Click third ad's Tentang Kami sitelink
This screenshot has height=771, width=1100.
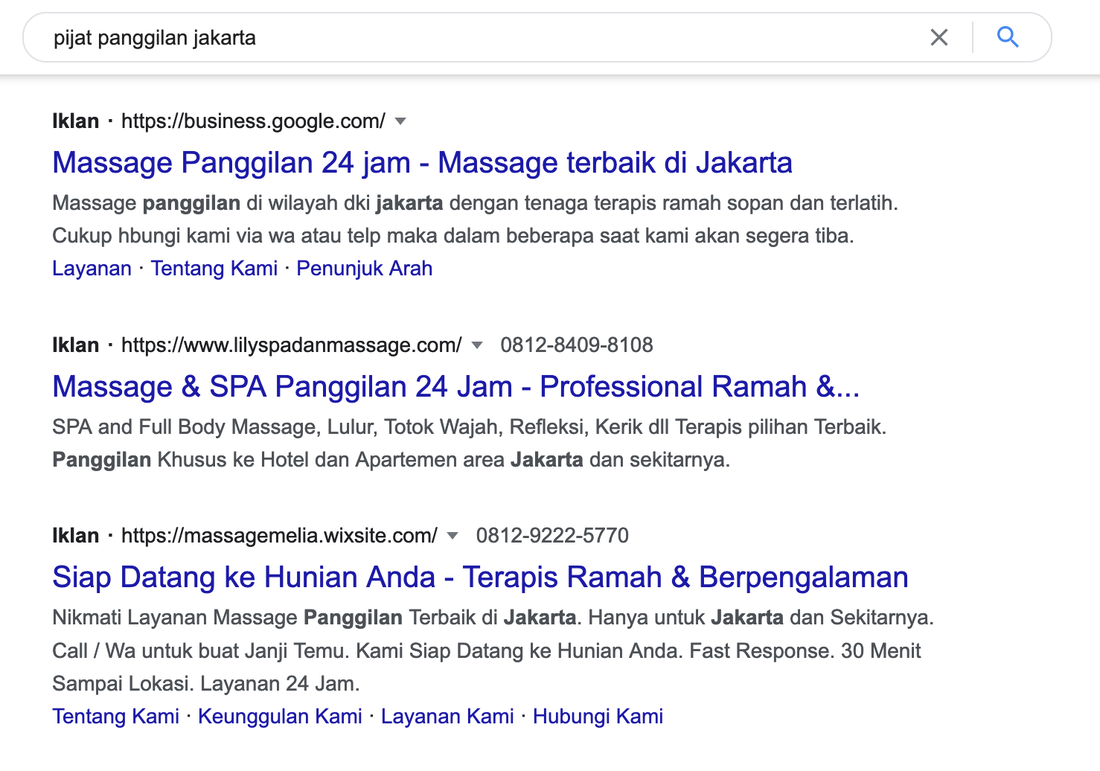tap(116, 716)
